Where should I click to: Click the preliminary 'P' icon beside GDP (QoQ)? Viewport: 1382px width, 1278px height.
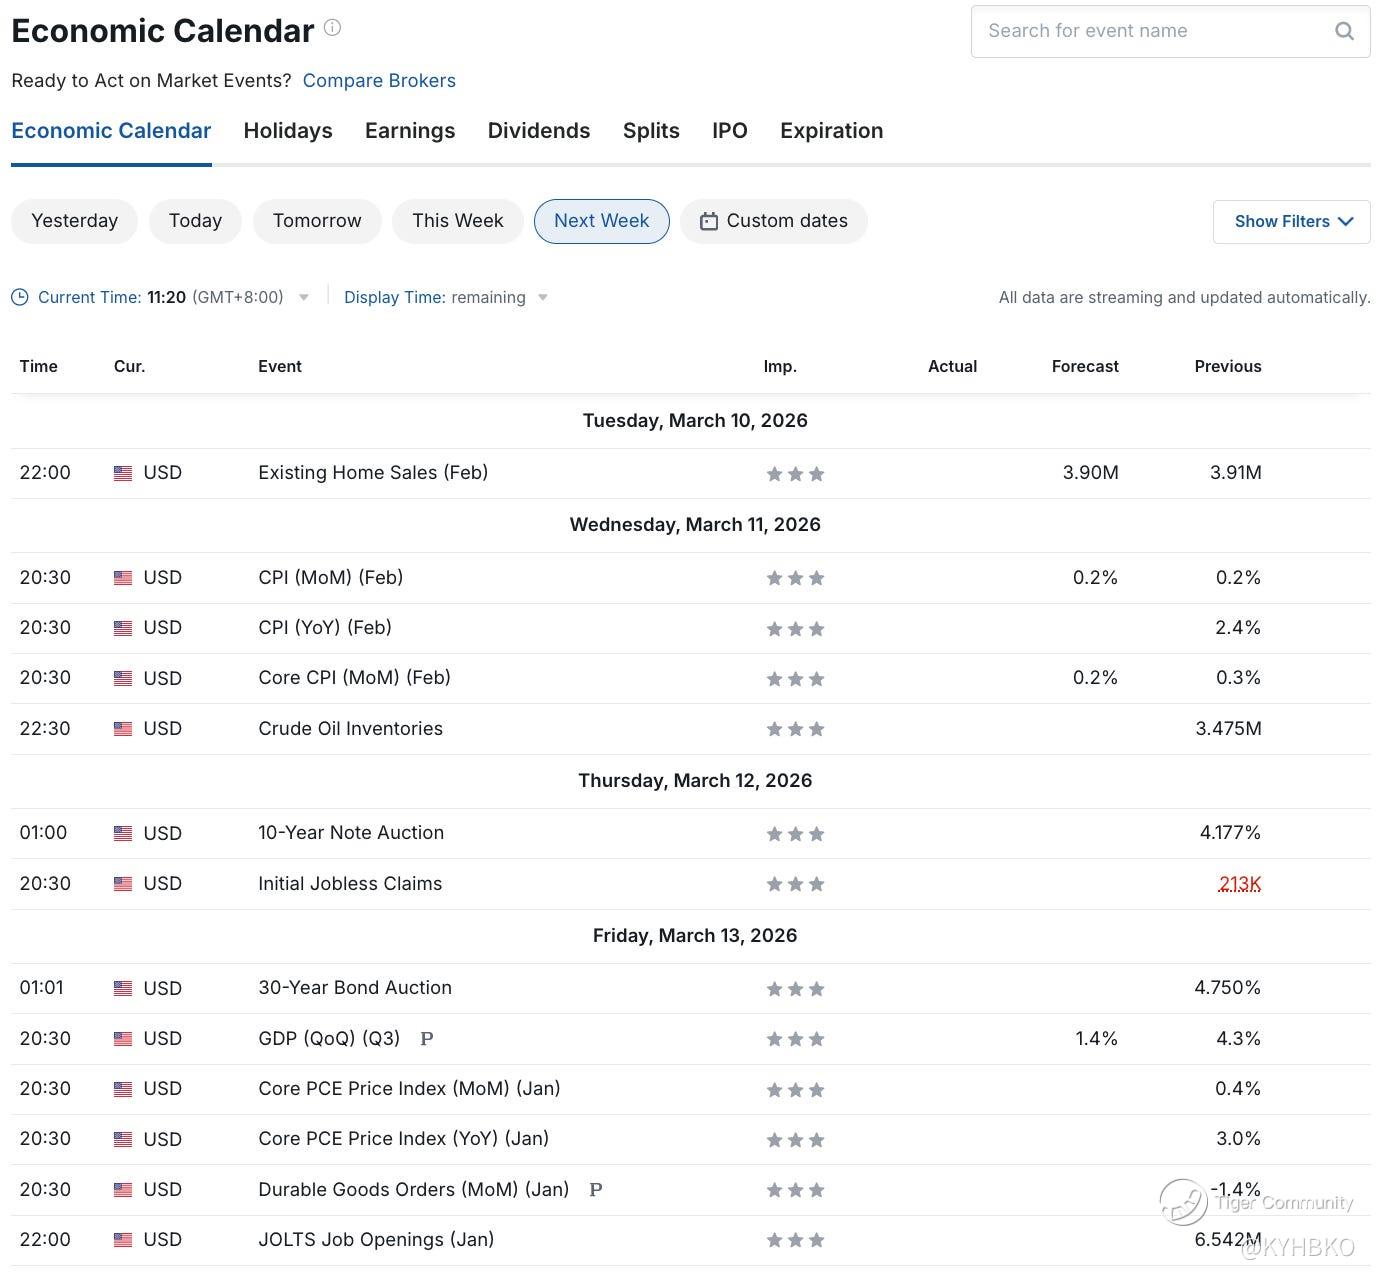click(427, 1039)
